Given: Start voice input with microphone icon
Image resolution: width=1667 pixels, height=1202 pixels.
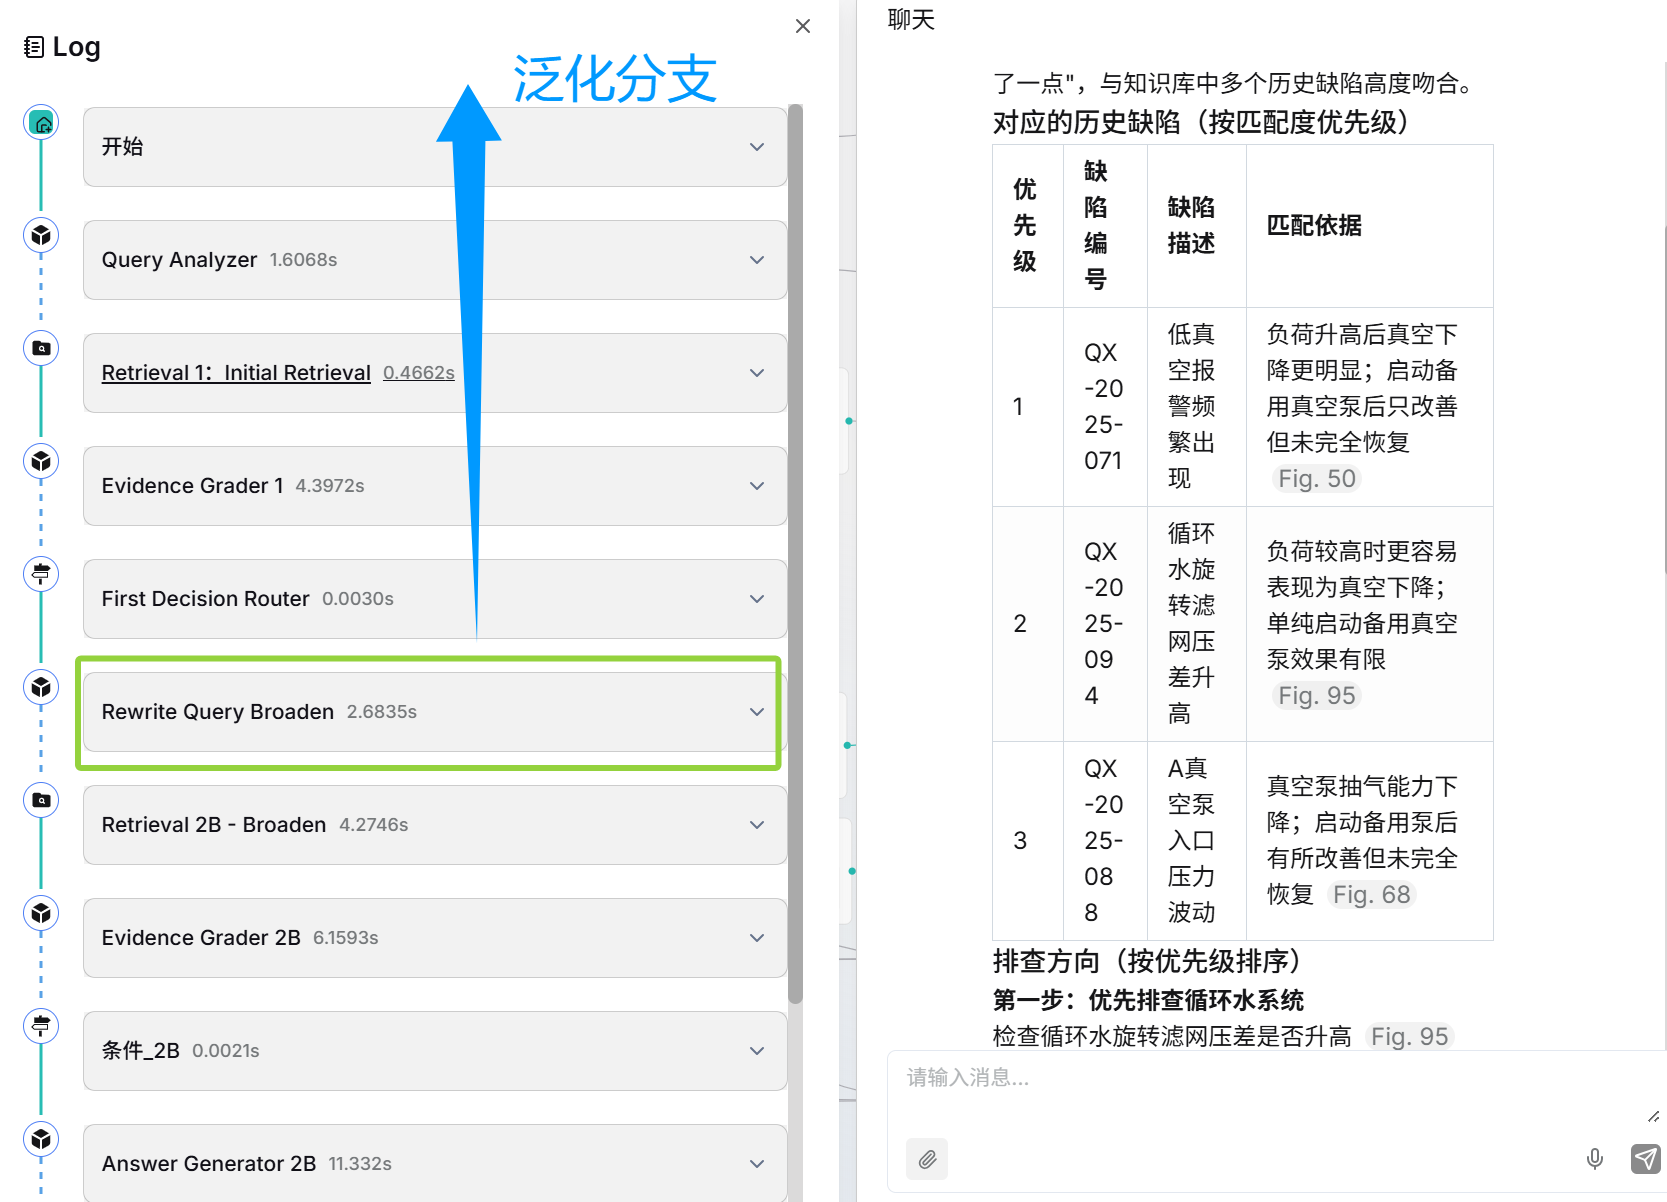Looking at the screenshot, I should (x=1595, y=1159).
